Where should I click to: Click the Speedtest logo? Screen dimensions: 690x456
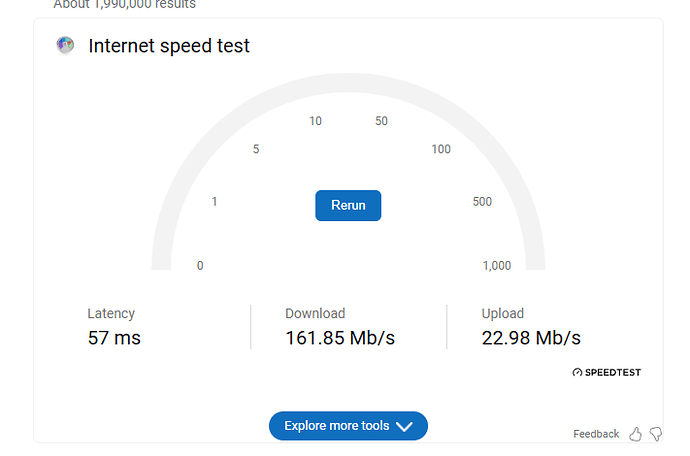[x=606, y=372]
